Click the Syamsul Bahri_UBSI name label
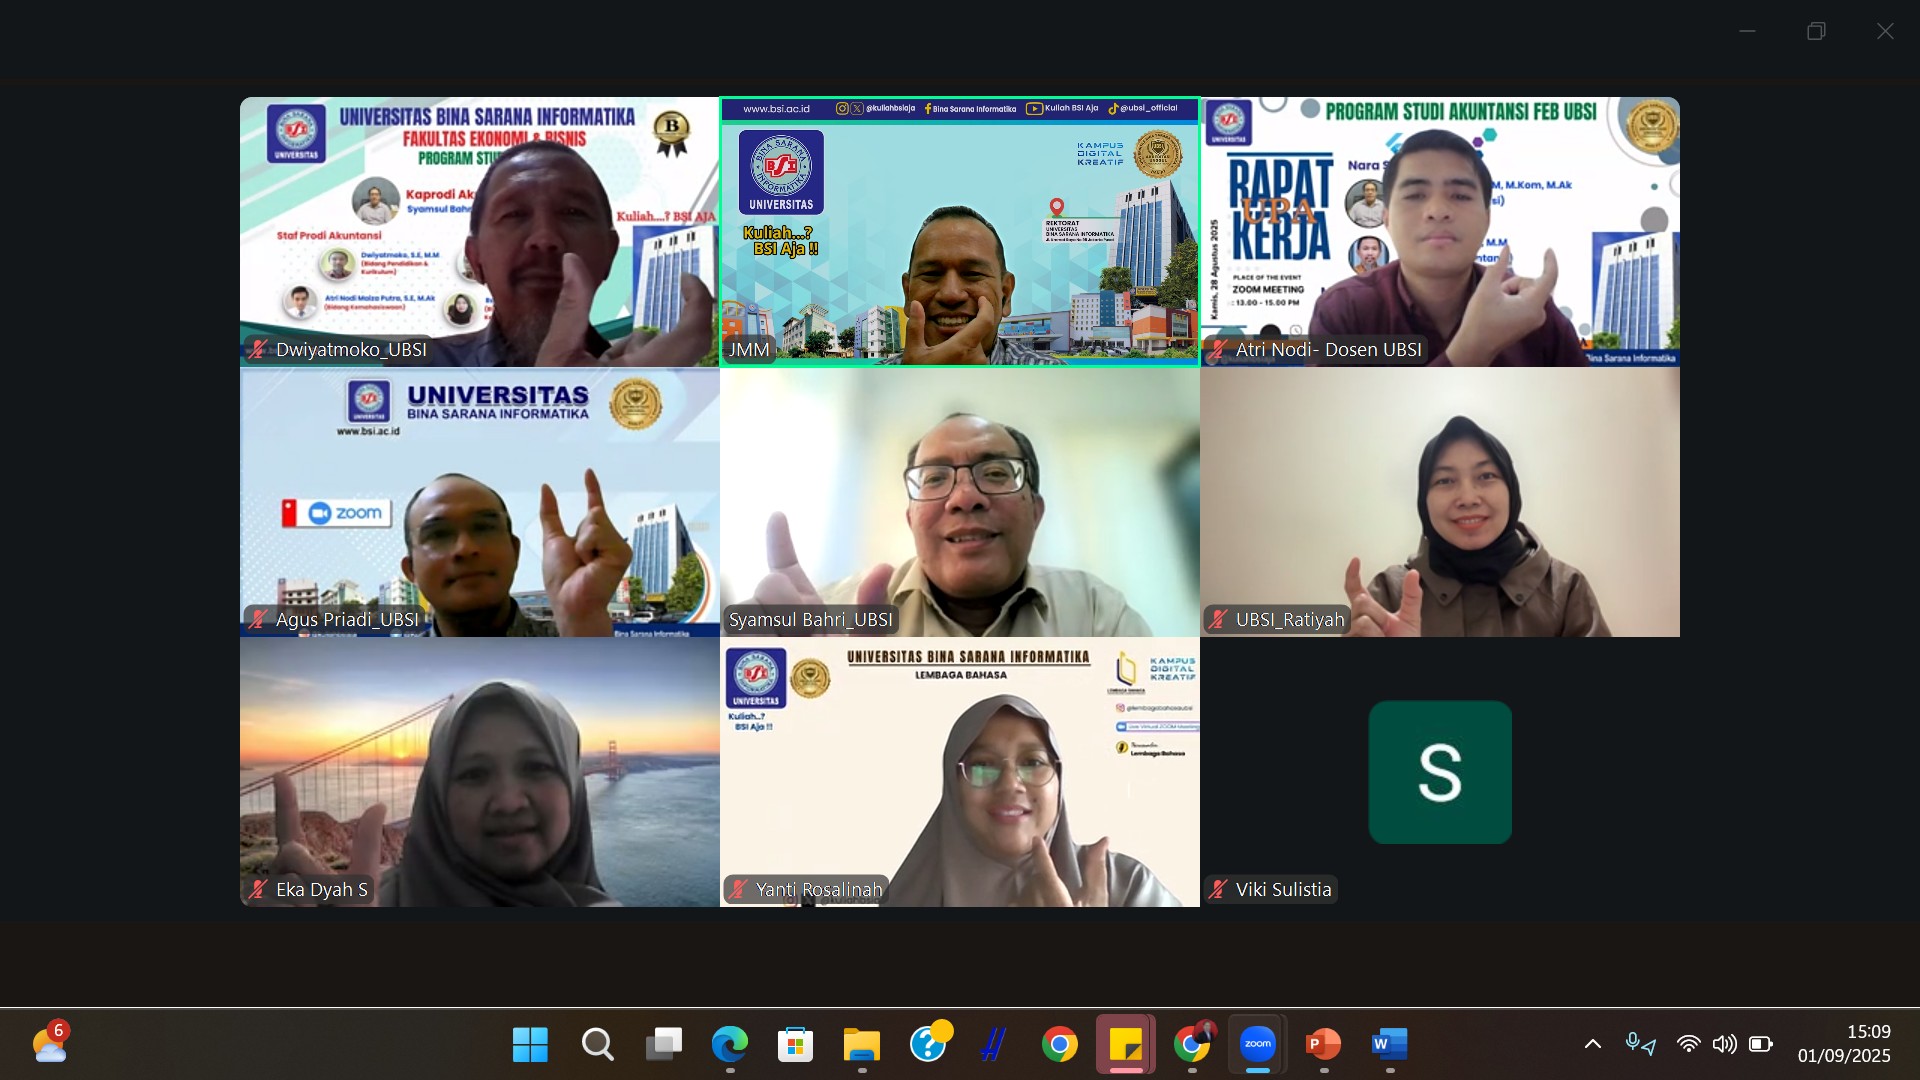 click(x=810, y=619)
